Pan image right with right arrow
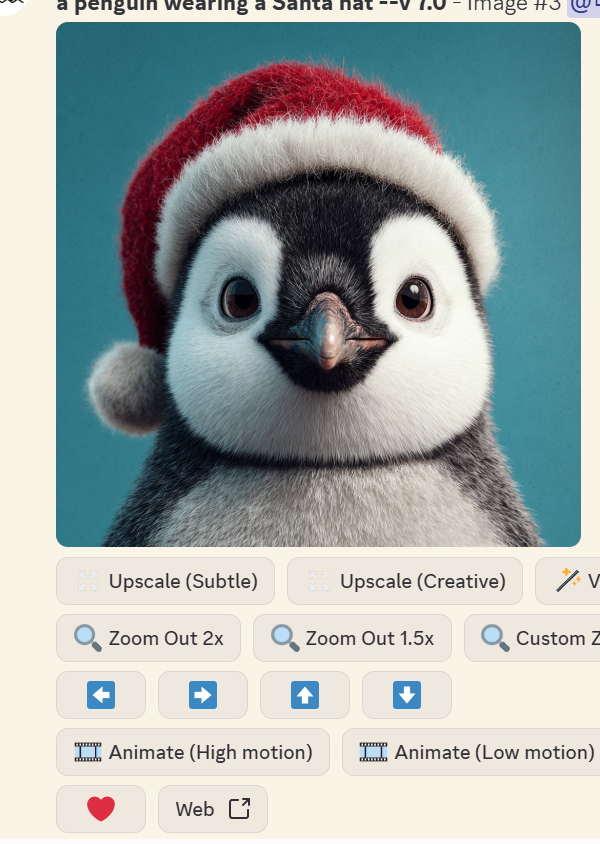The image size is (600, 844). click(203, 695)
